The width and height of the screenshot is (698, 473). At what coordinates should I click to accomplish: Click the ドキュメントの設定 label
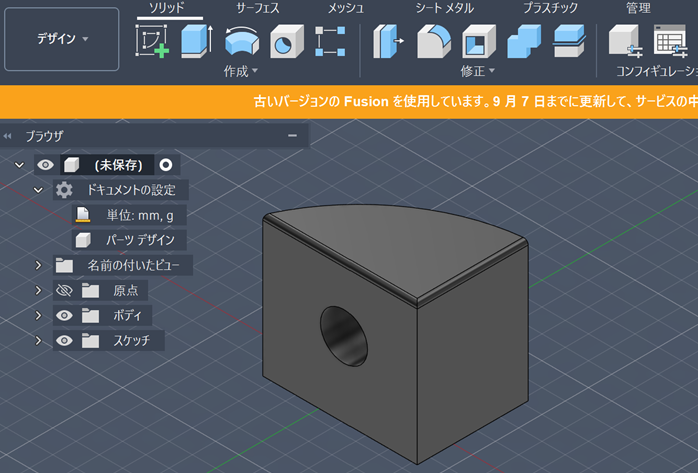(x=131, y=190)
